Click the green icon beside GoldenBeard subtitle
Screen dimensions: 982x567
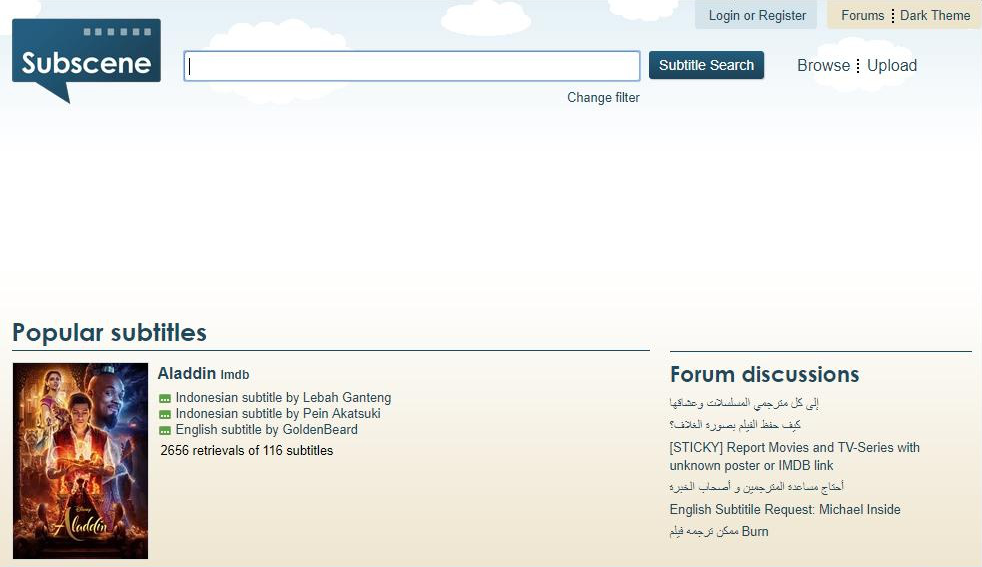click(165, 431)
